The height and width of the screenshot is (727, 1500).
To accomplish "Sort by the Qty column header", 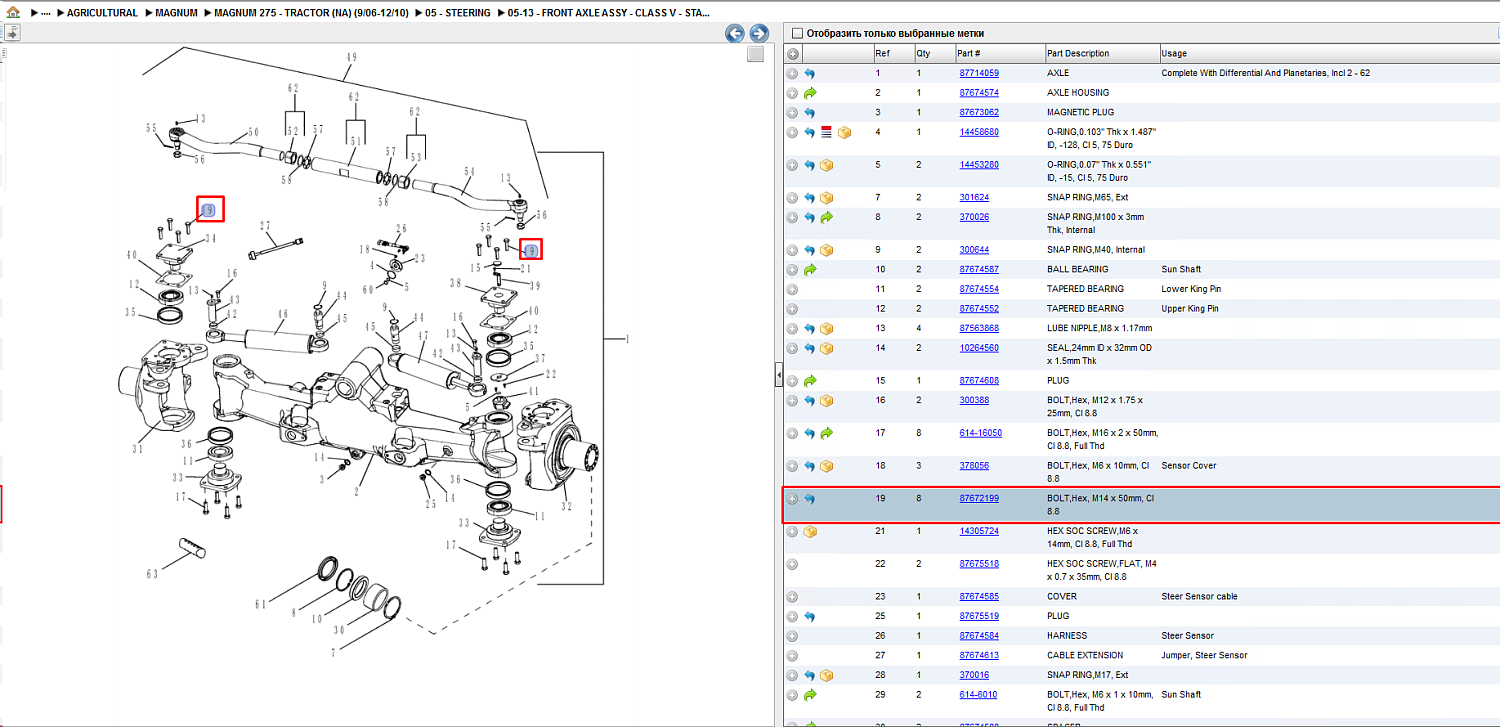I will click(933, 54).
